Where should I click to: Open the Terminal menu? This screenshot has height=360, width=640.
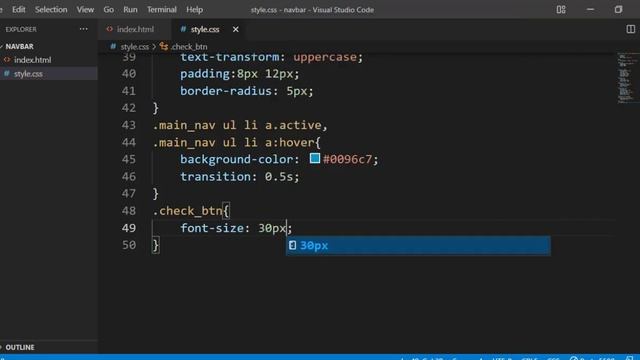pos(162,9)
